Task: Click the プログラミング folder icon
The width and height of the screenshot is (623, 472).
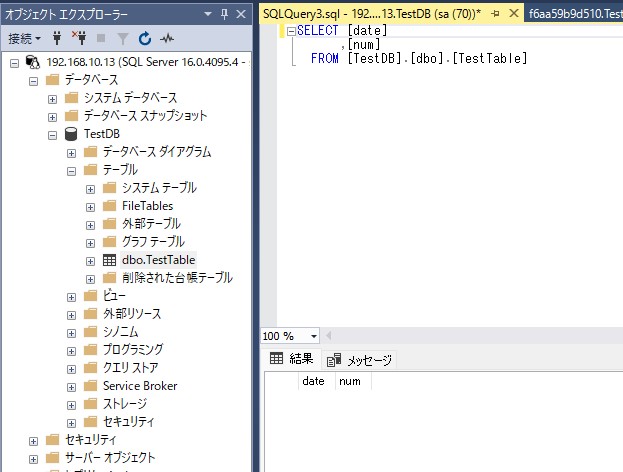Action: coord(91,349)
